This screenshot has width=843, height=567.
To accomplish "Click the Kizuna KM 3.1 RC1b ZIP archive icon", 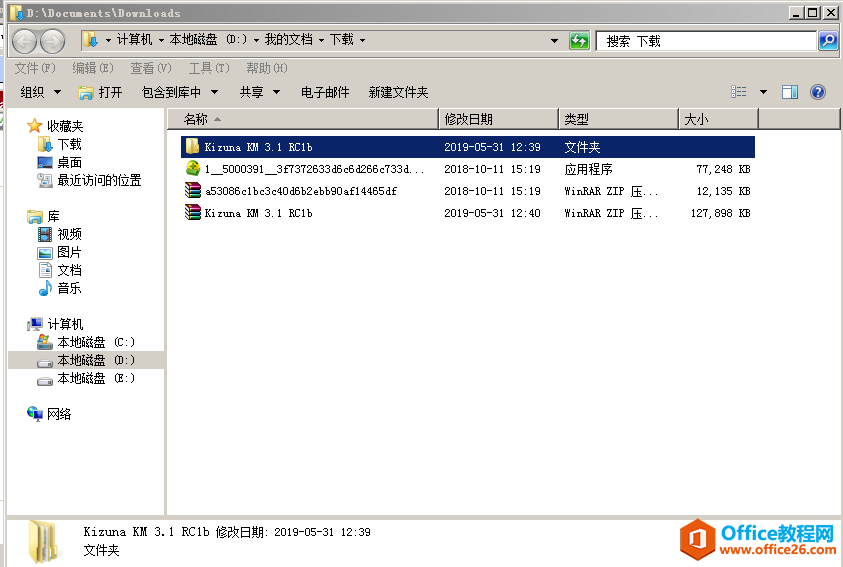I will pyautogui.click(x=192, y=213).
